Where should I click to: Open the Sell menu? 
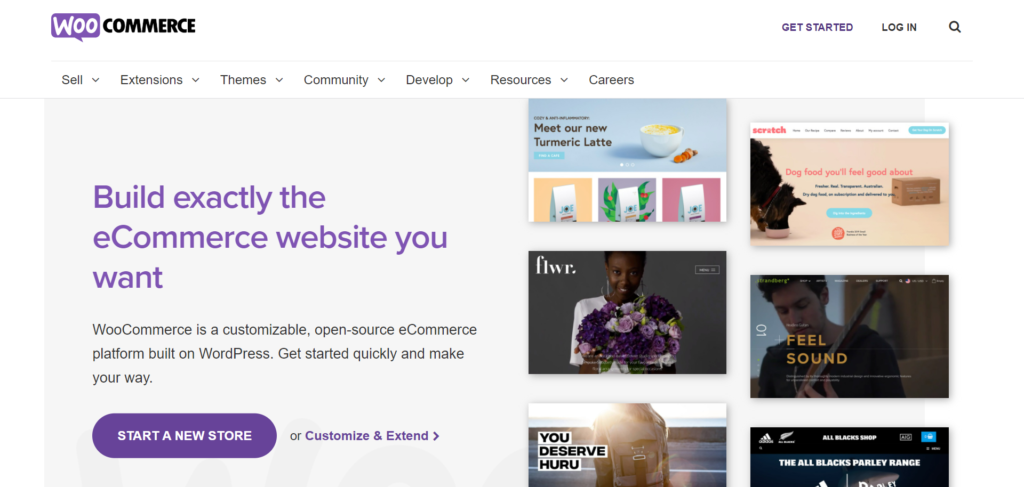pyautogui.click(x=72, y=80)
